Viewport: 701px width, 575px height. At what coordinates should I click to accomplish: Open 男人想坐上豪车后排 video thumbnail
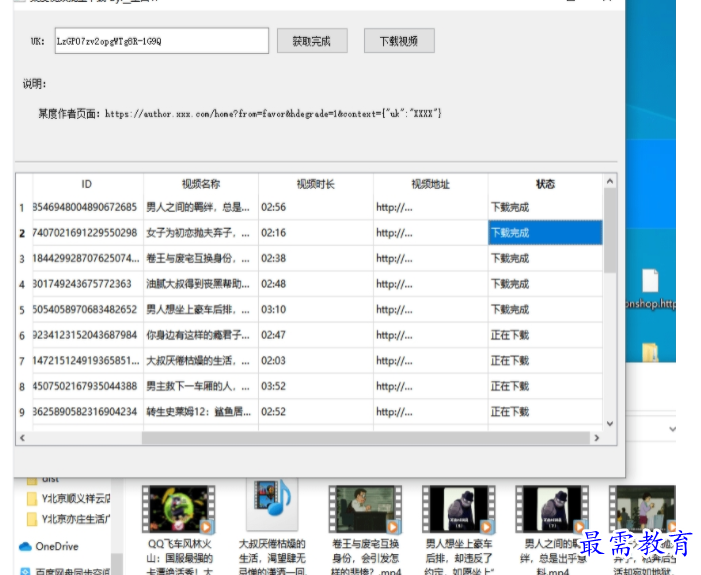pyautogui.click(x=459, y=509)
